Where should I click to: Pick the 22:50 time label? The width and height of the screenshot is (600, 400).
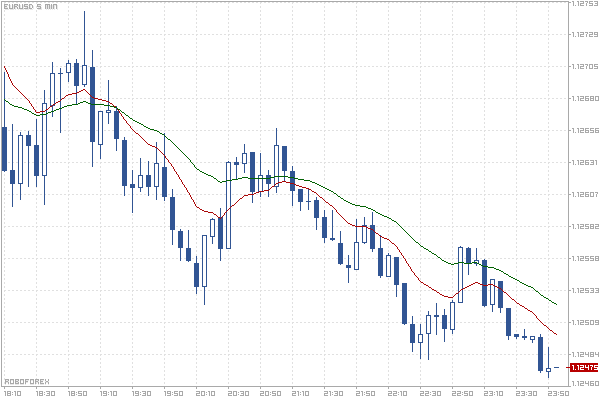461,393
